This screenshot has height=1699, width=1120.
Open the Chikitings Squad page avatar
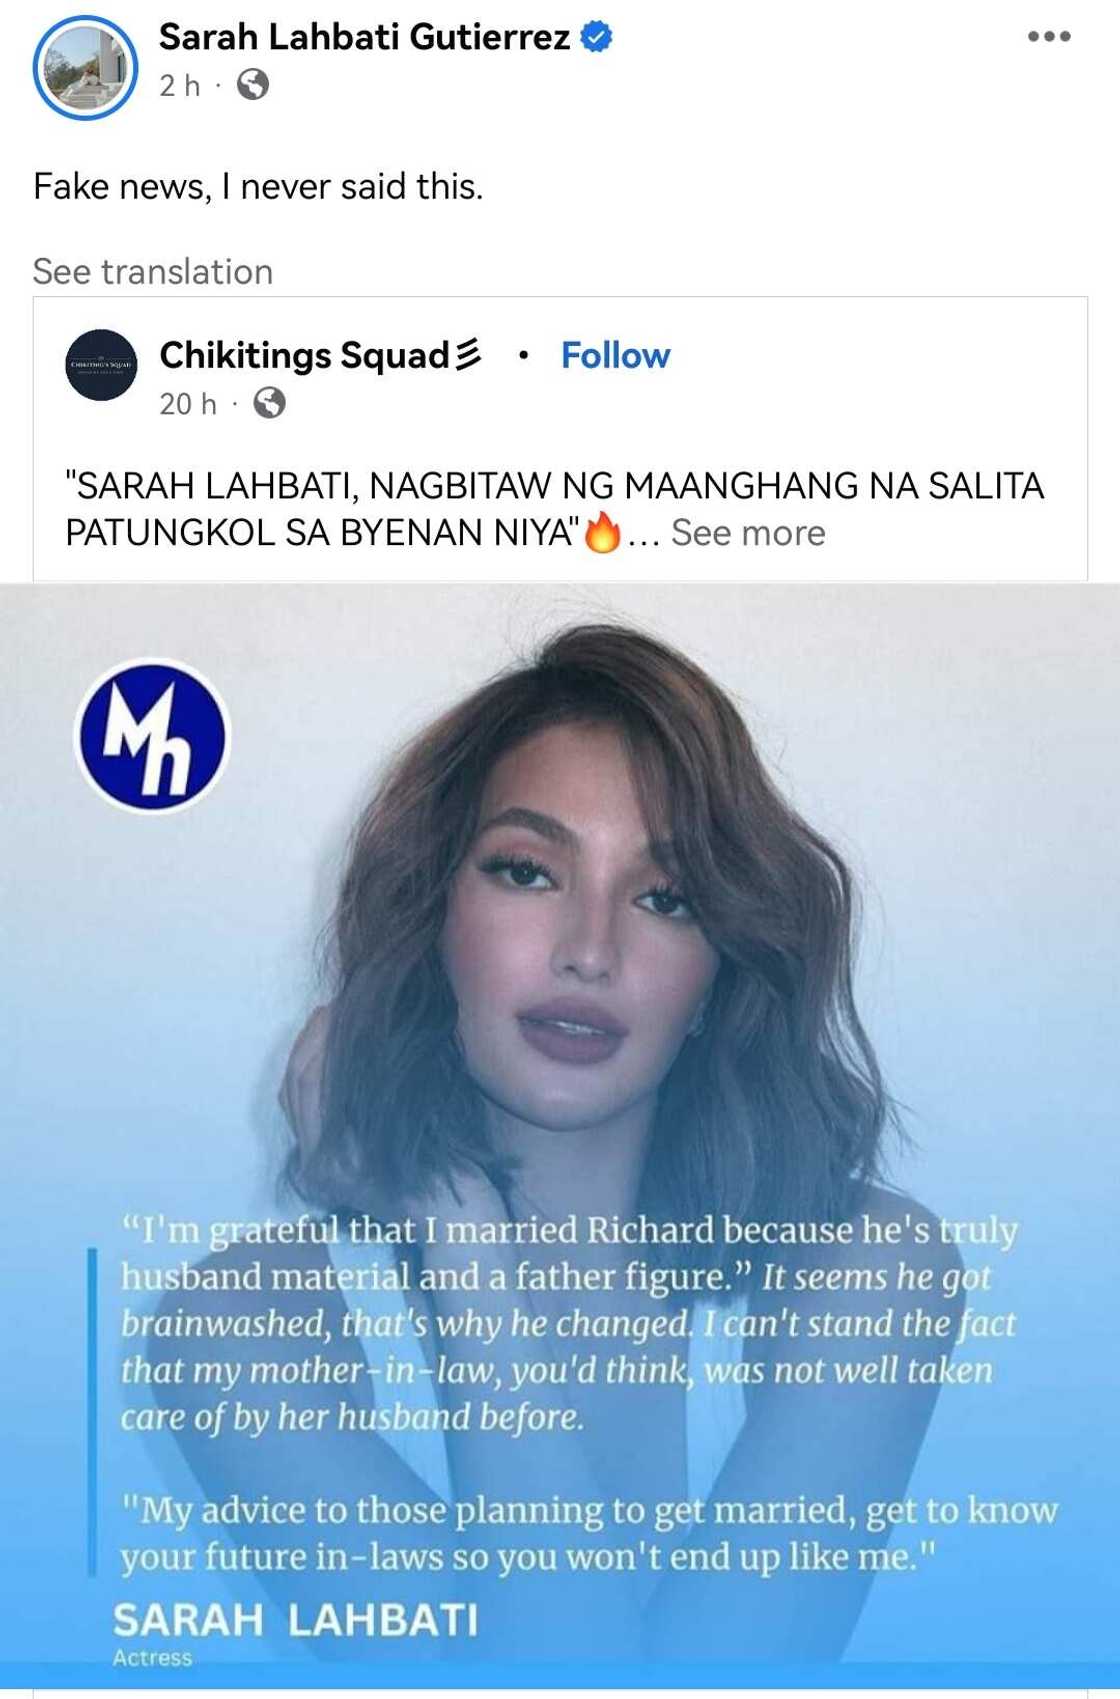101,365
